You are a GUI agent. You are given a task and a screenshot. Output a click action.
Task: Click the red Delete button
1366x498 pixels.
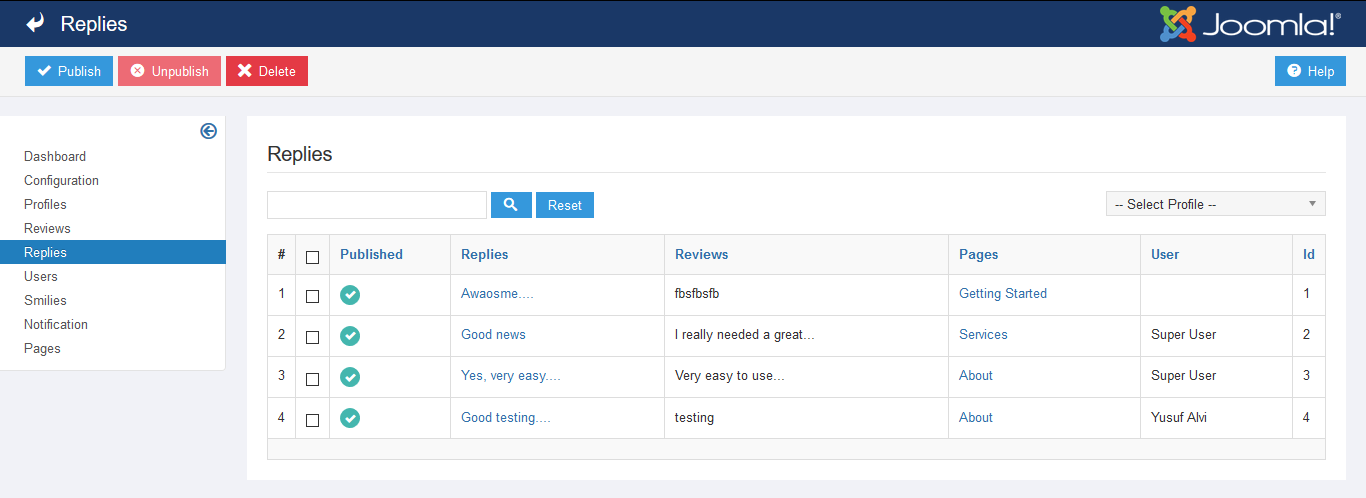tap(267, 71)
